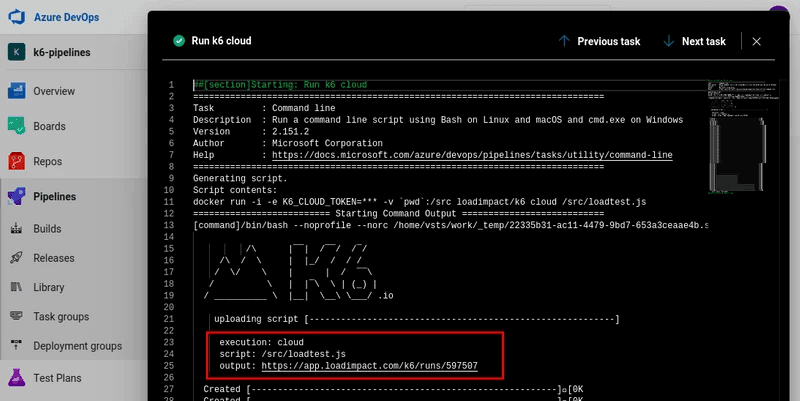This screenshot has width=800, height=401.
Task: Click the Builds icon in sidebar
Action: point(16,229)
